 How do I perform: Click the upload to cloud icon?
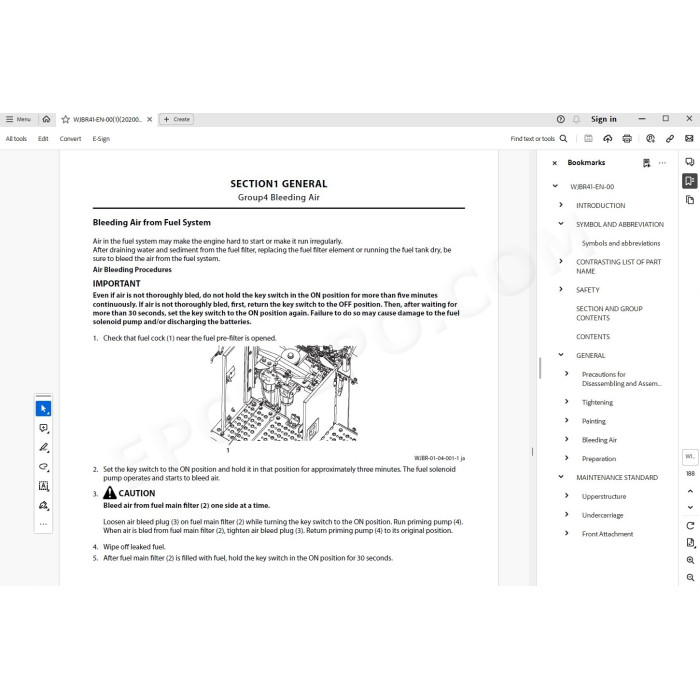(608, 139)
